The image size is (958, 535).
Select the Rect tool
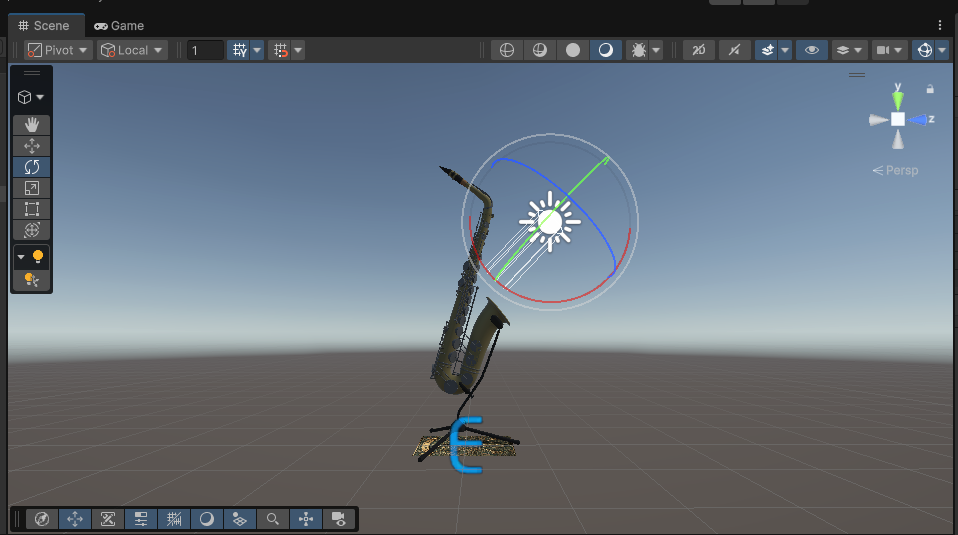pos(32,209)
